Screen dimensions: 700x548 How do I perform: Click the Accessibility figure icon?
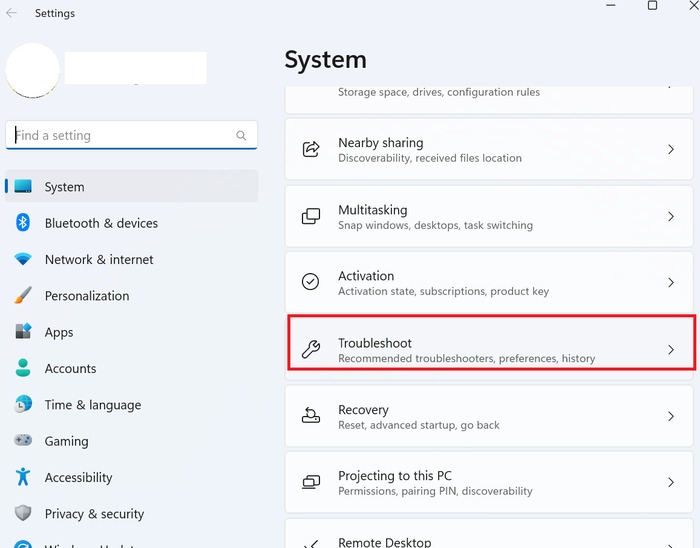coord(23,477)
